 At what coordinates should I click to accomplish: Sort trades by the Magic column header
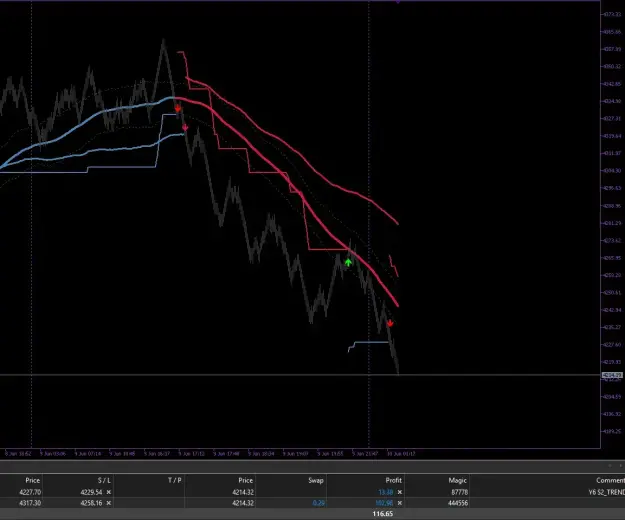tap(457, 481)
